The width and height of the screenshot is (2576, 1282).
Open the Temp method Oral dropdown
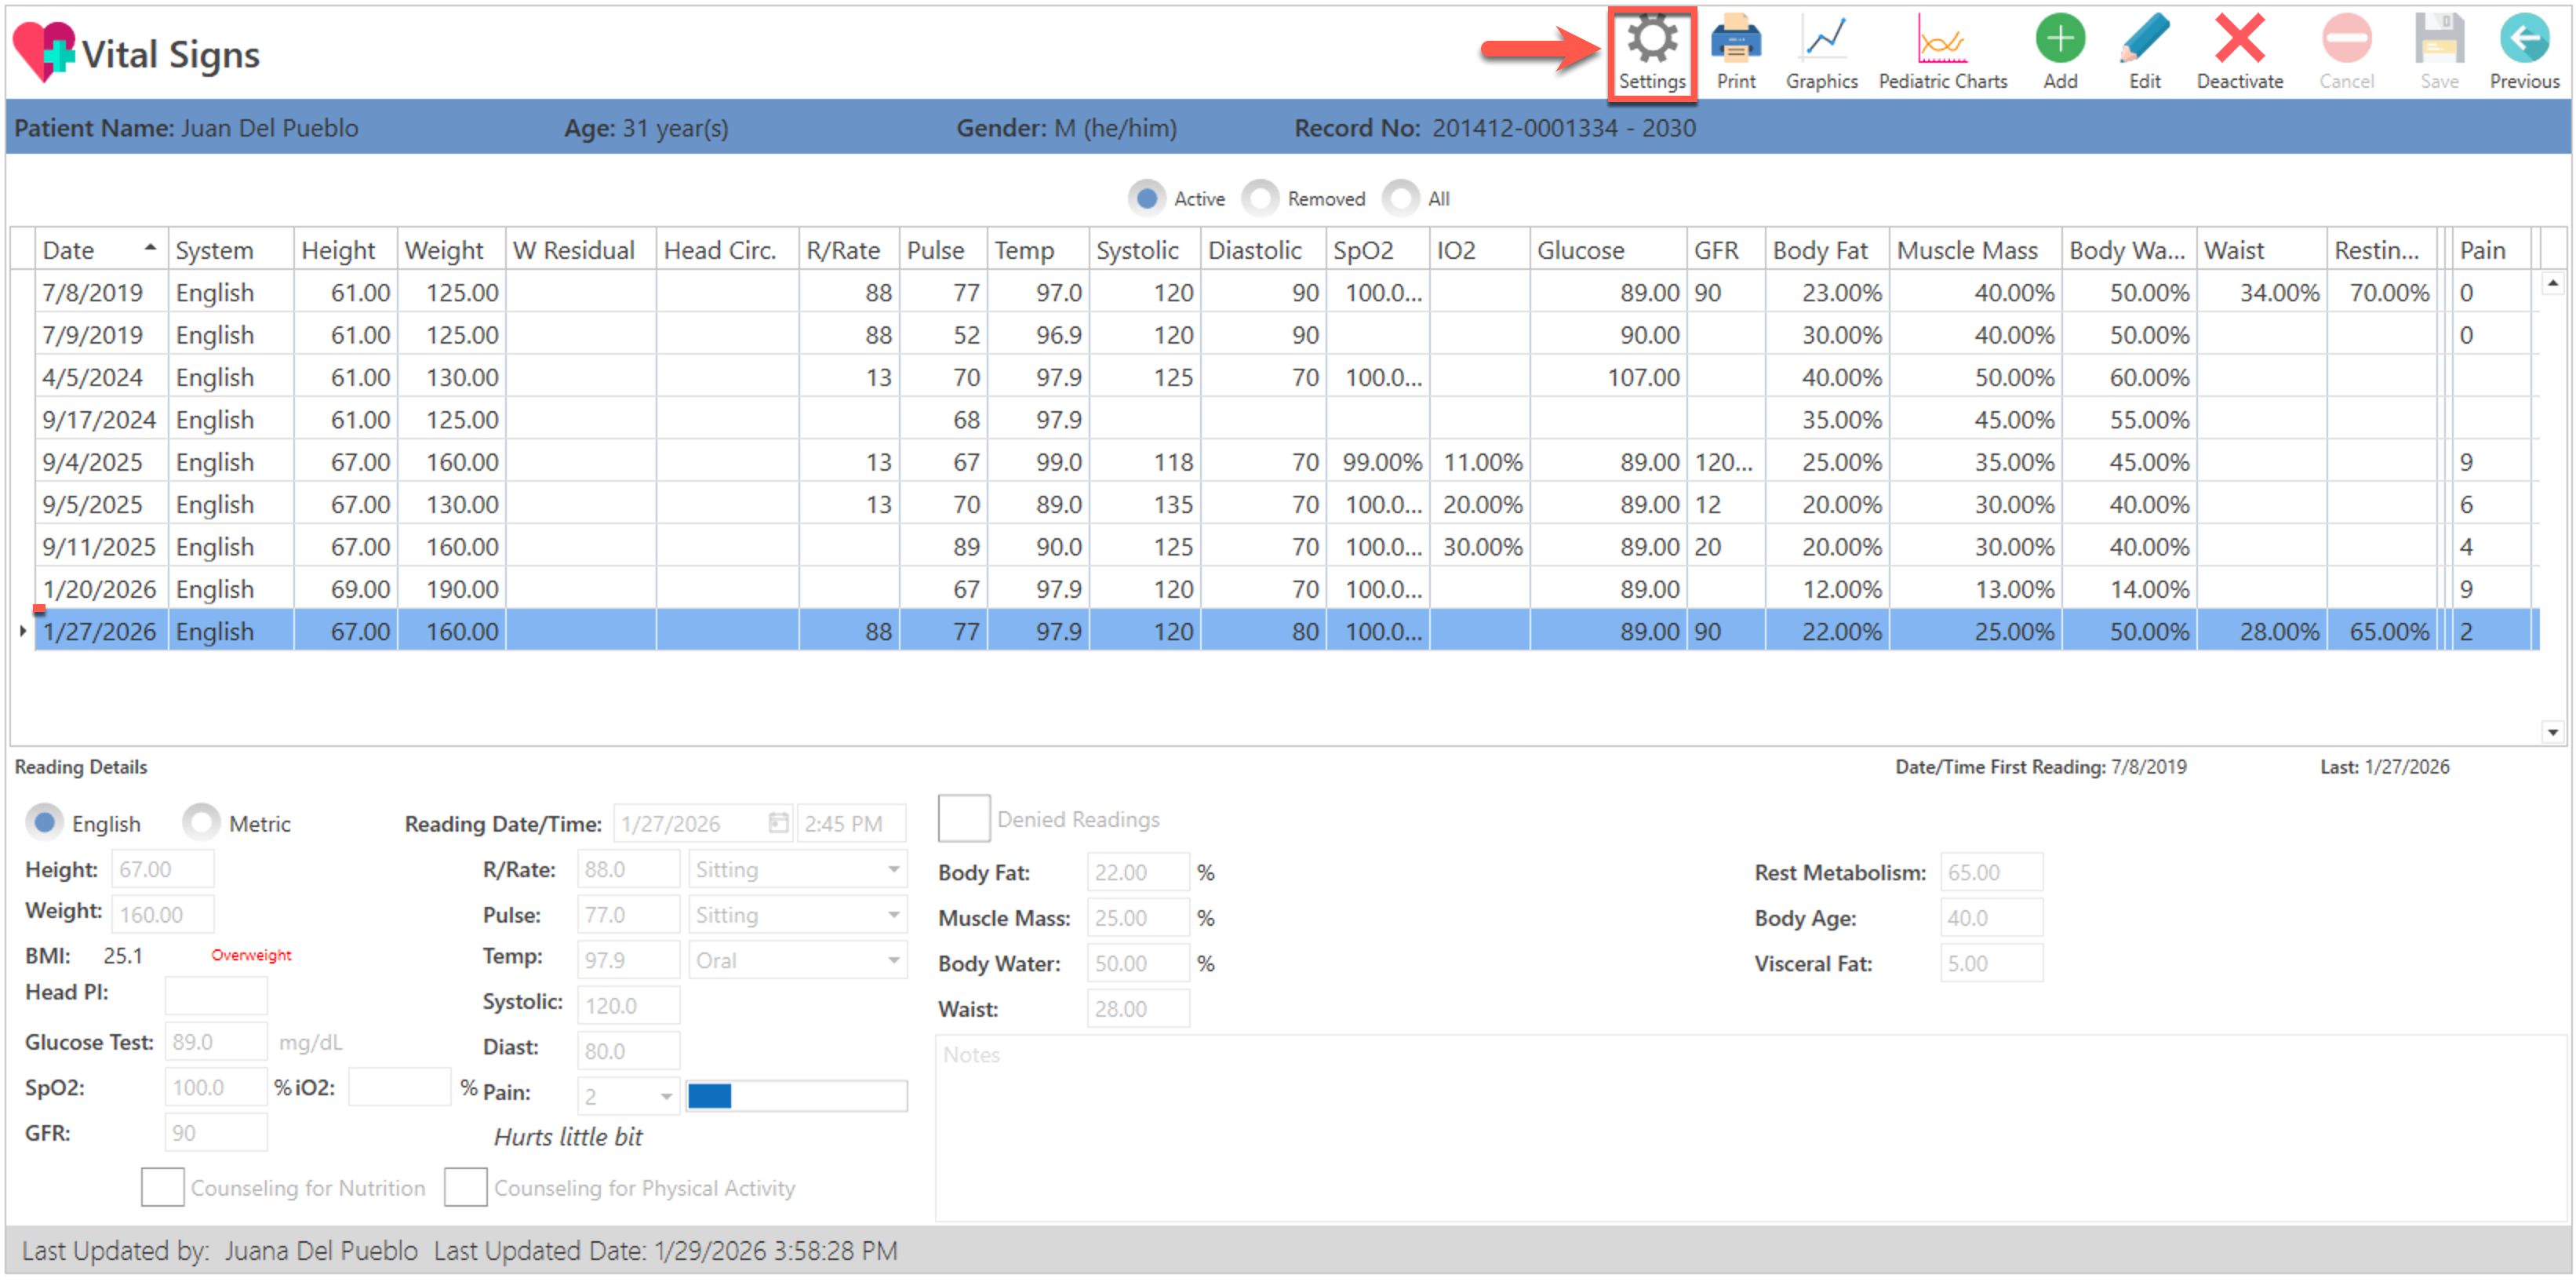(x=893, y=960)
